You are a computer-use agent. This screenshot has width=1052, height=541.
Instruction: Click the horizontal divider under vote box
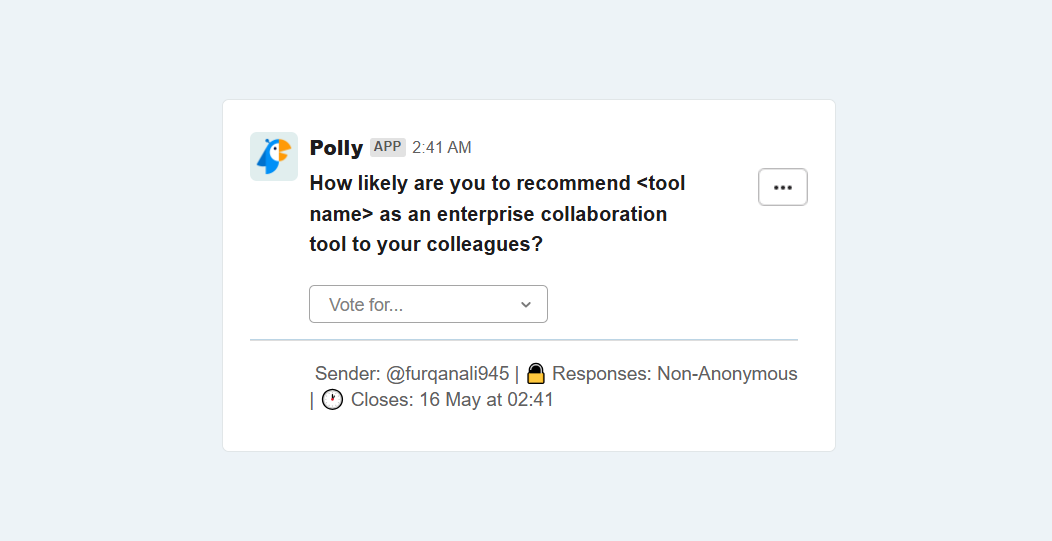[x=524, y=340]
